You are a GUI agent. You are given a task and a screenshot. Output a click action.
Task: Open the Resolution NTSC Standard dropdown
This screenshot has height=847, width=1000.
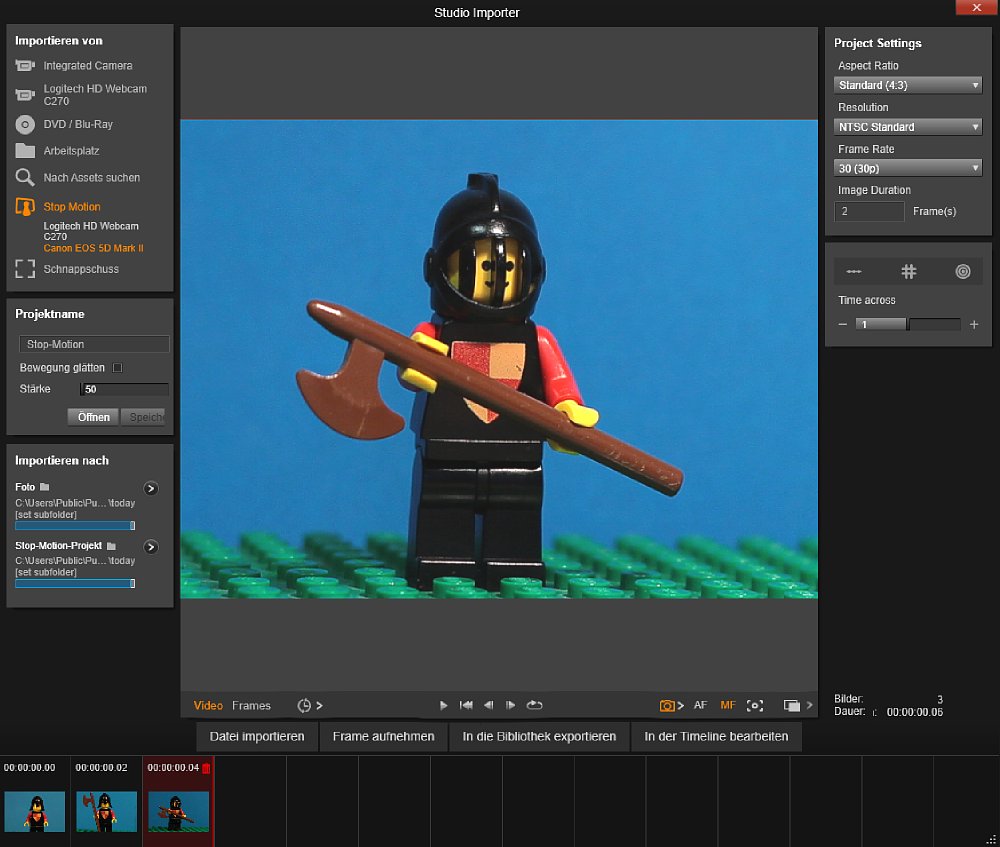tap(908, 127)
